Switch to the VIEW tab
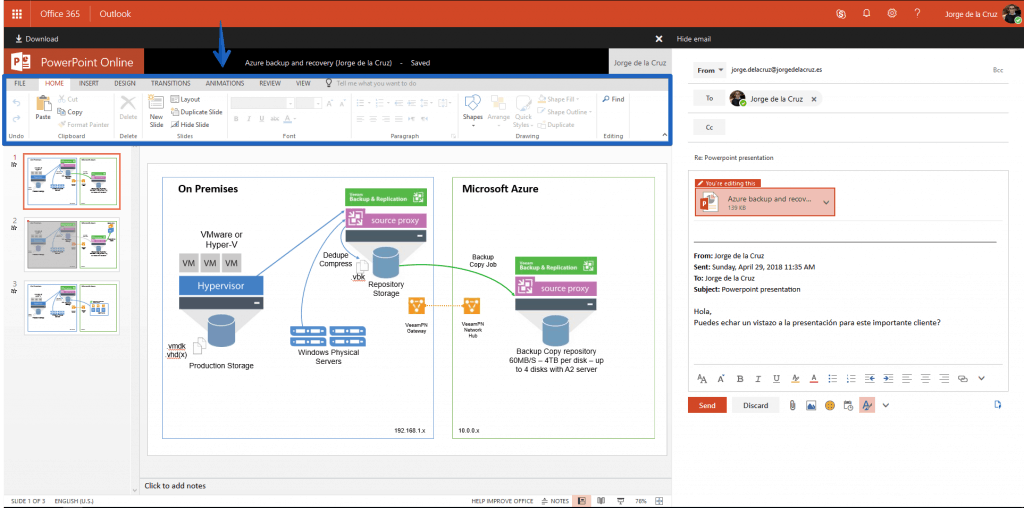Screen dimensions: 1024x508 303,84
